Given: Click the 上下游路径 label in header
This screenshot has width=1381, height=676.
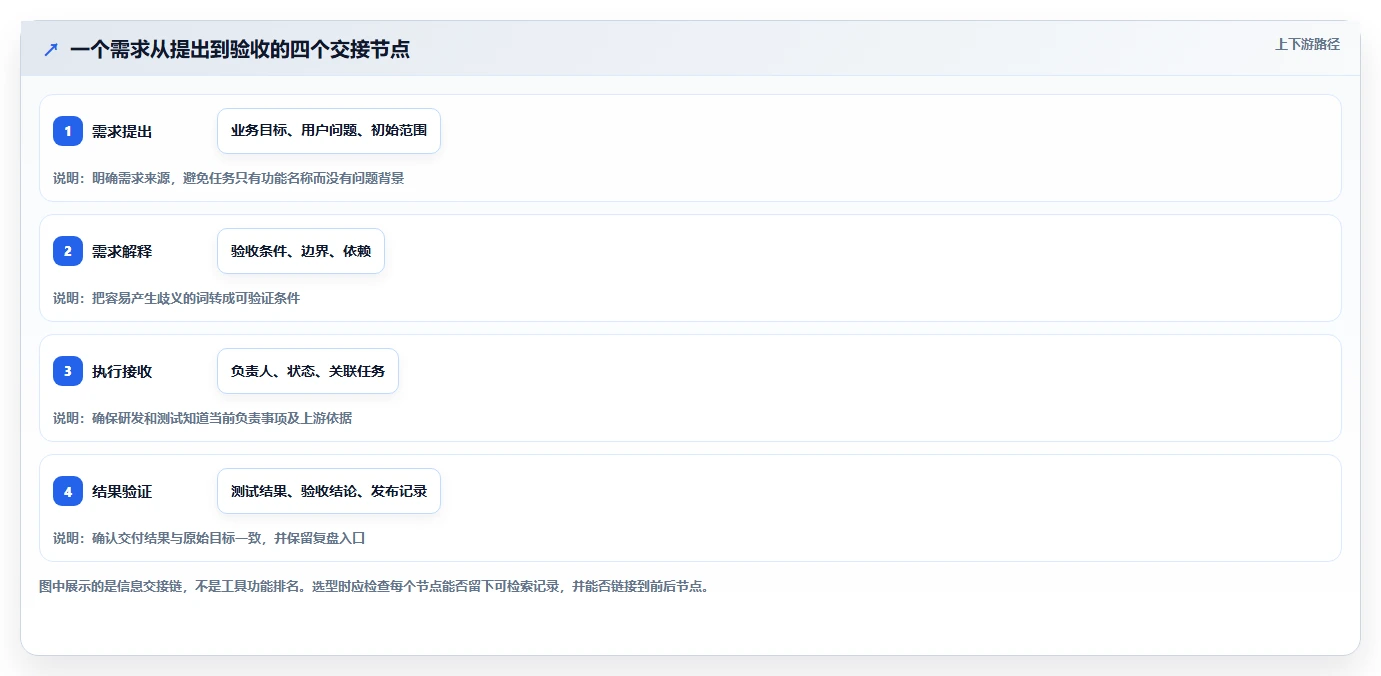Looking at the screenshot, I should [1307, 45].
